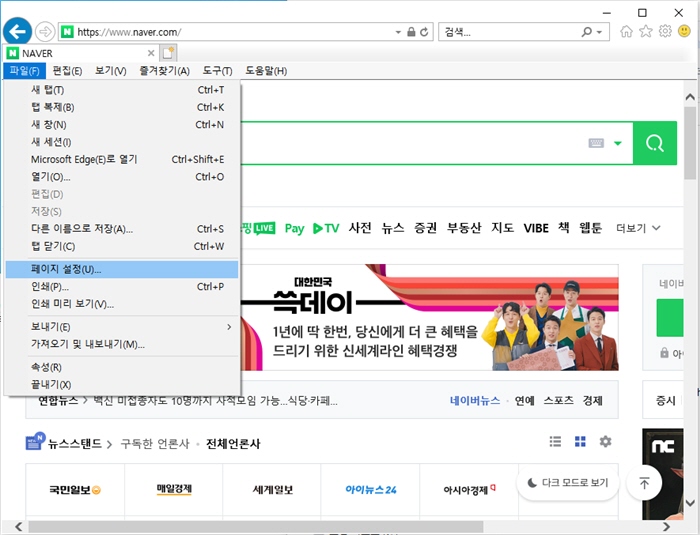Screen dimensions: 700x535
Task: Select 속성(R) menu entry
Action: (x=122, y=367)
